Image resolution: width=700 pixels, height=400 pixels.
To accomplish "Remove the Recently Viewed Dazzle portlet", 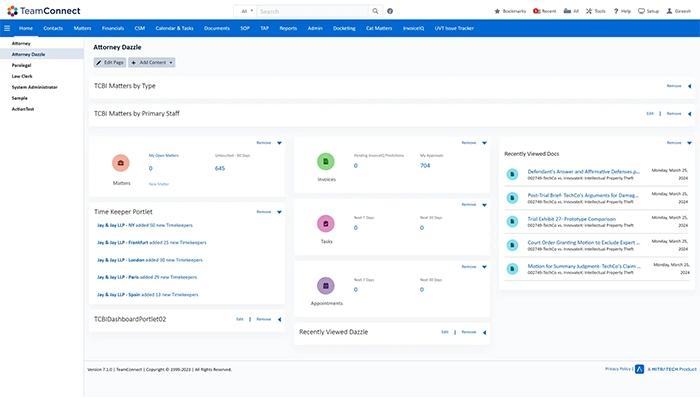I will tap(469, 333).
